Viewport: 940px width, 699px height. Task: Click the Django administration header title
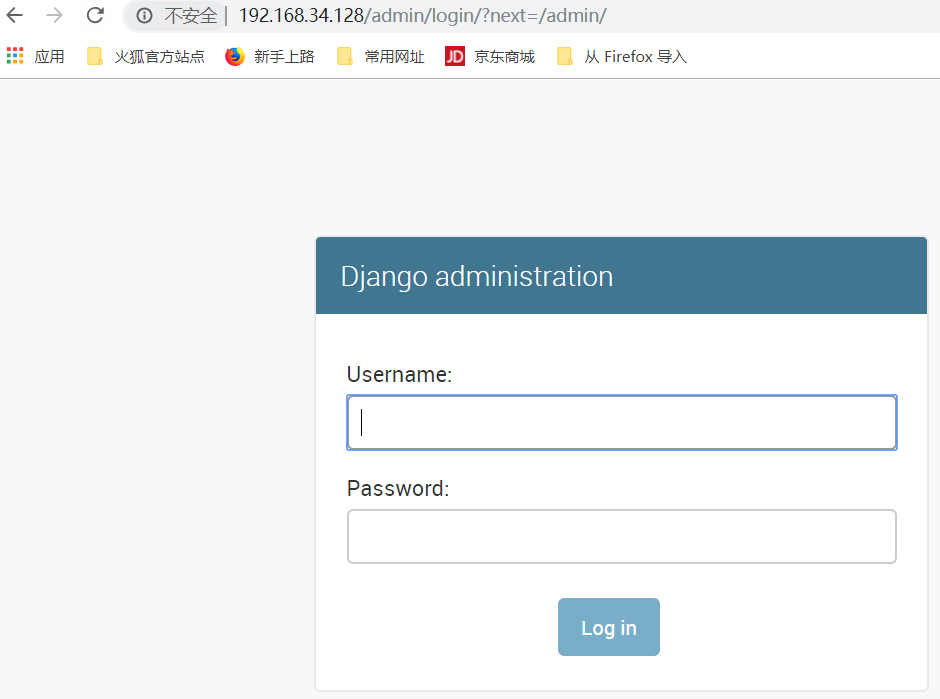(477, 276)
